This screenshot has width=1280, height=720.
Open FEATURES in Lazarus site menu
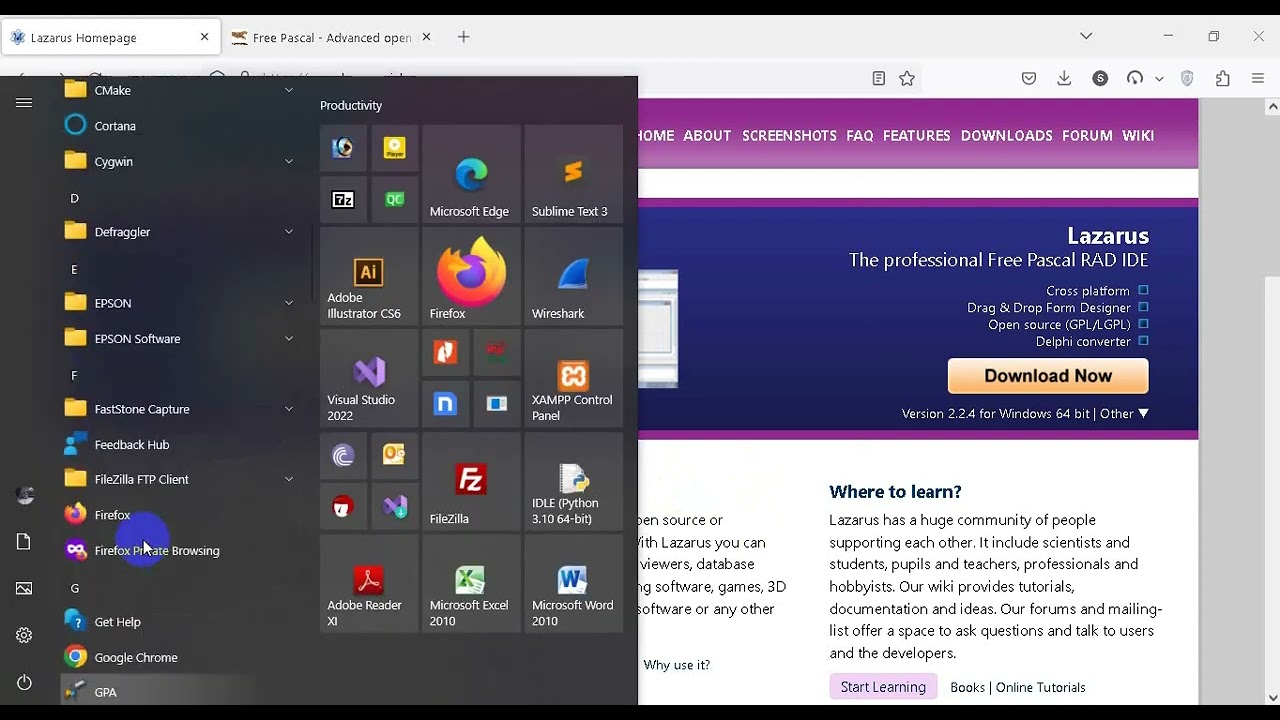tap(916, 135)
